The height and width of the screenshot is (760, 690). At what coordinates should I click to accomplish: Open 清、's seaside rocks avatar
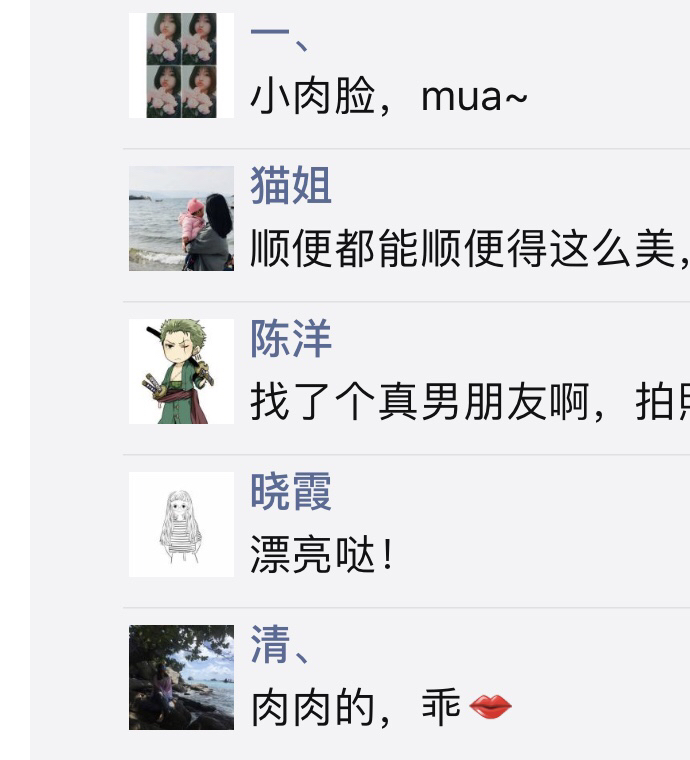(181, 677)
